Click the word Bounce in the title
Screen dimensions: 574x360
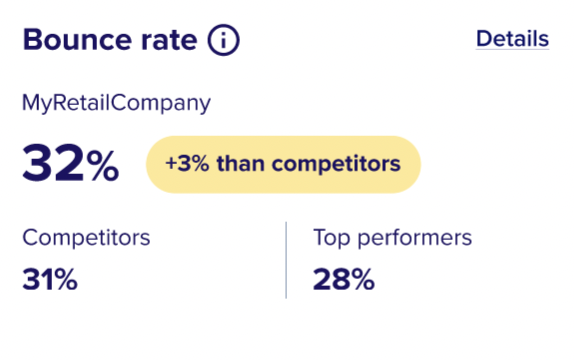77,40
